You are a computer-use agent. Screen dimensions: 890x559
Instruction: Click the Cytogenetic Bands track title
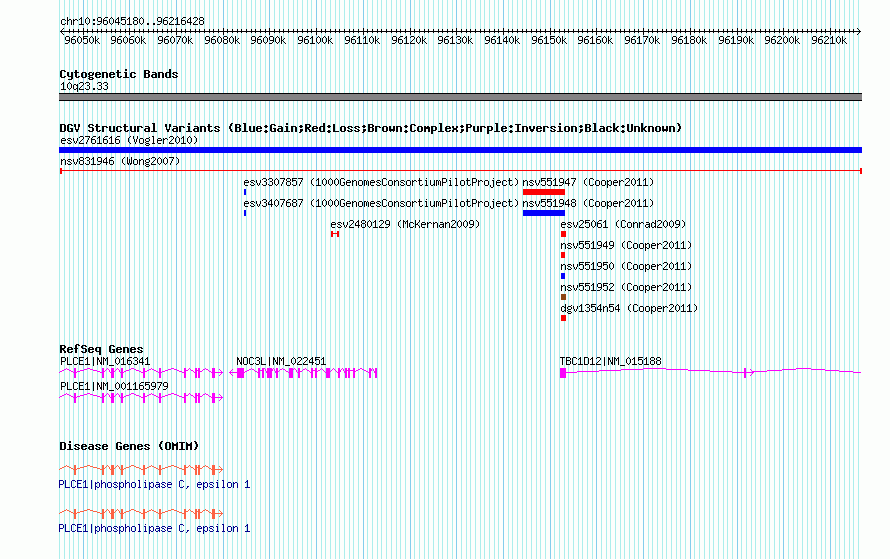pyautogui.click(x=119, y=74)
